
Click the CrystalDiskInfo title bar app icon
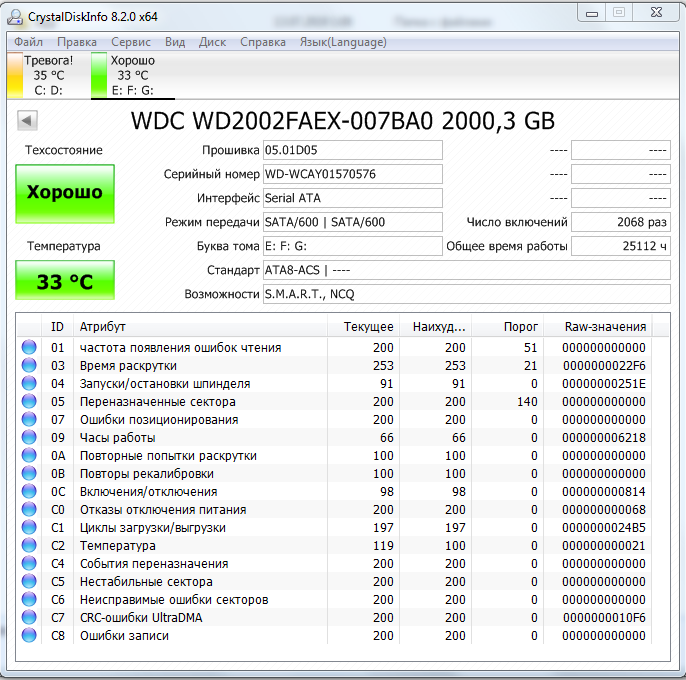(x=15, y=17)
